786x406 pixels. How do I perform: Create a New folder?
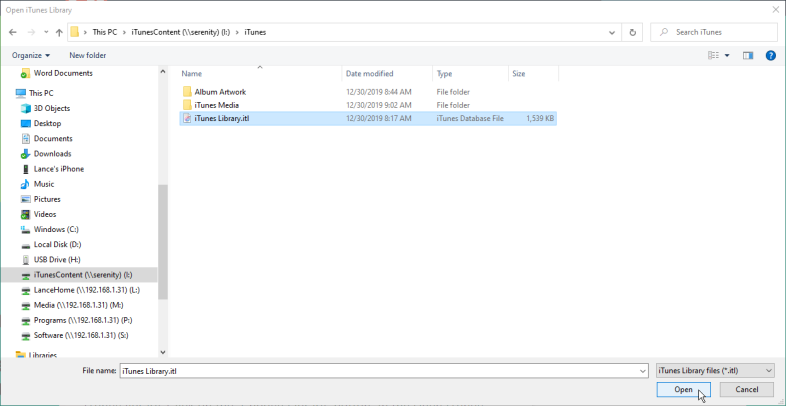(x=88, y=55)
